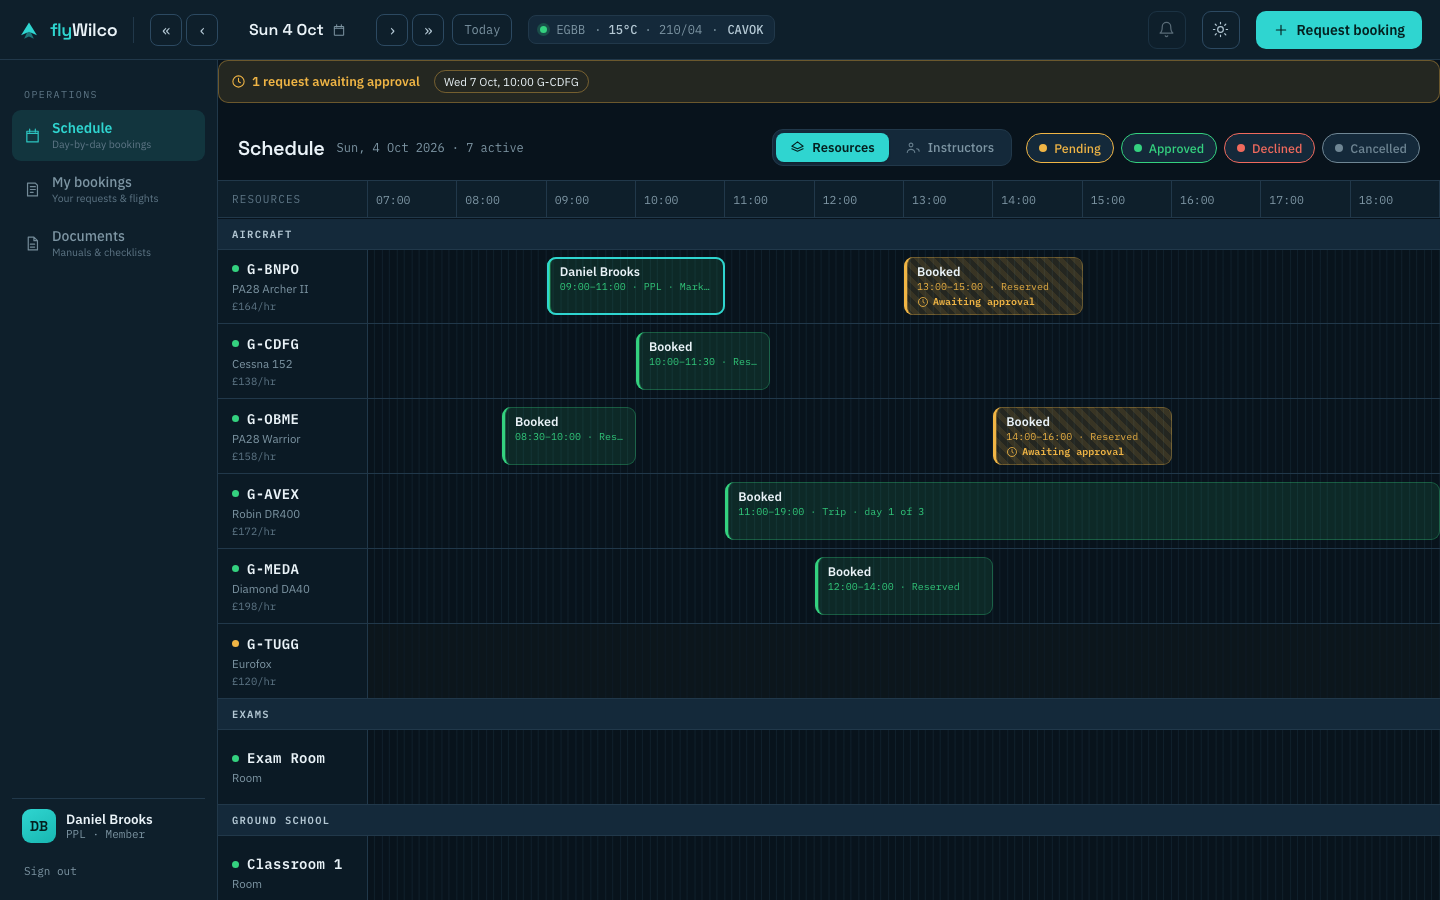Toggle the Cancelled status filter
Image resolution: width=1440 pixels, height=900 pixels.
[1371, 148]
